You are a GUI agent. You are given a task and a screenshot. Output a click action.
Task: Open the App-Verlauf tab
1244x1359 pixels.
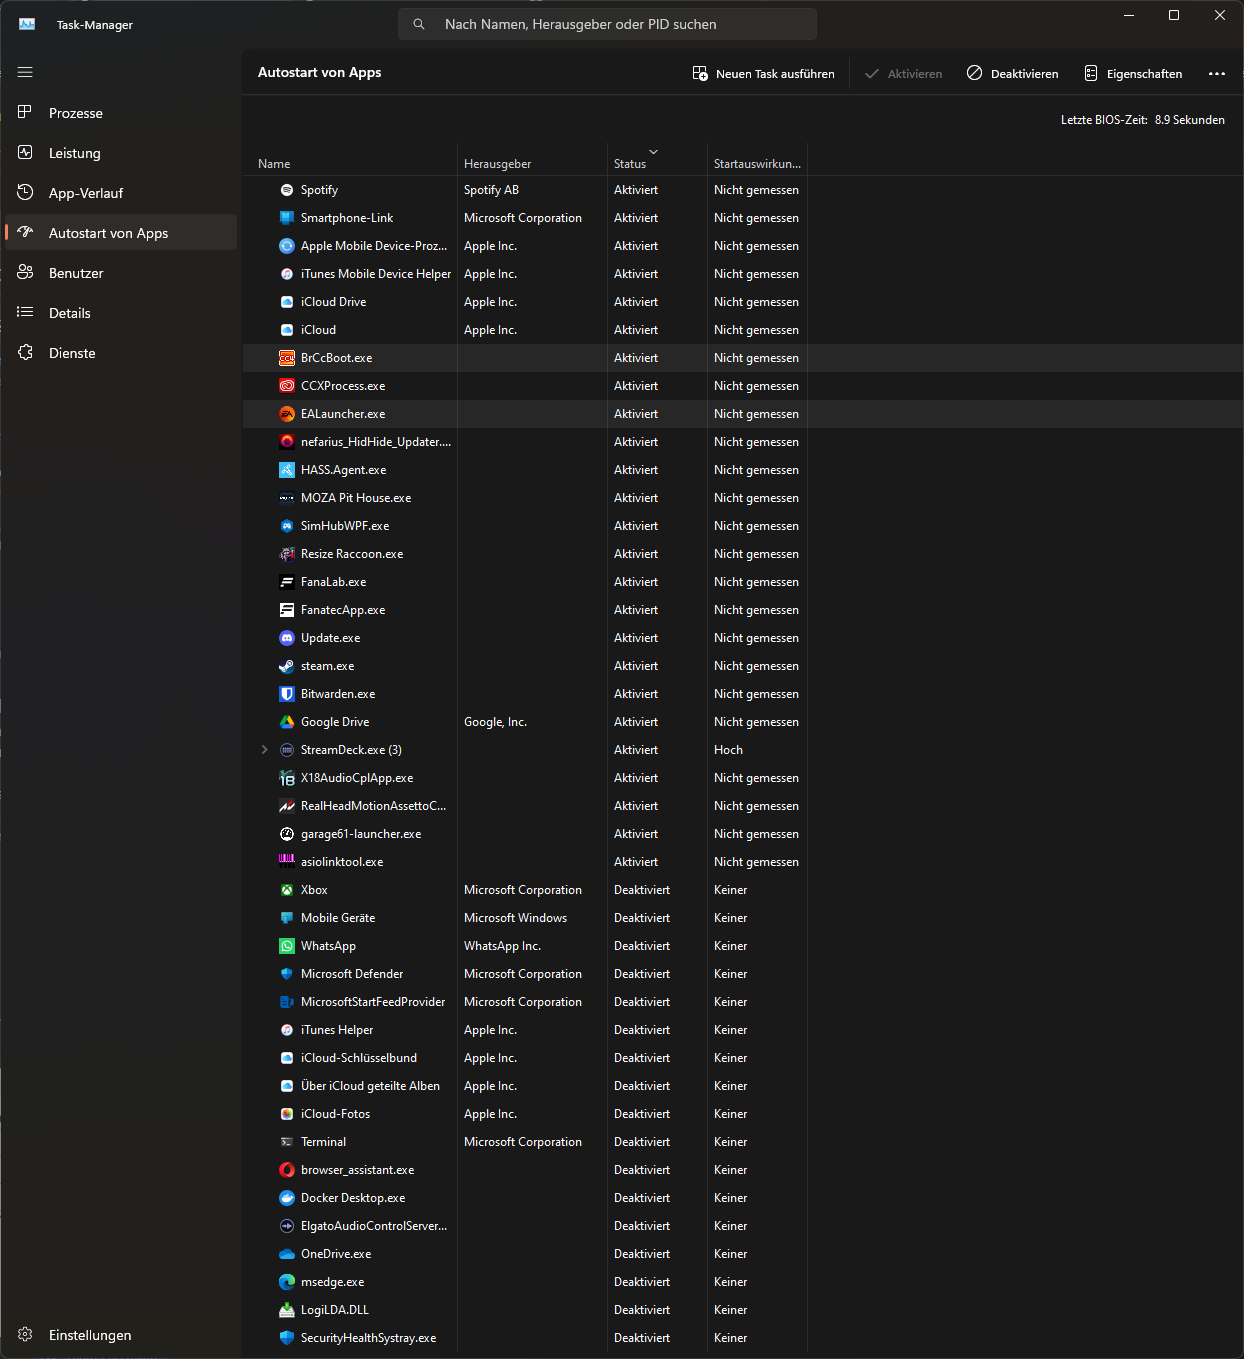tap(121, 193)
